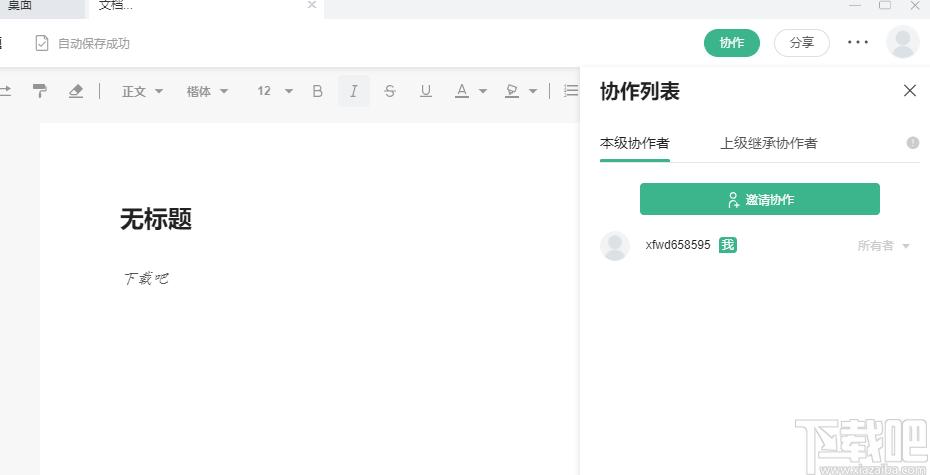Click the username xfwd658595
This screenshot has height=475, width=930.
(678, 245)
